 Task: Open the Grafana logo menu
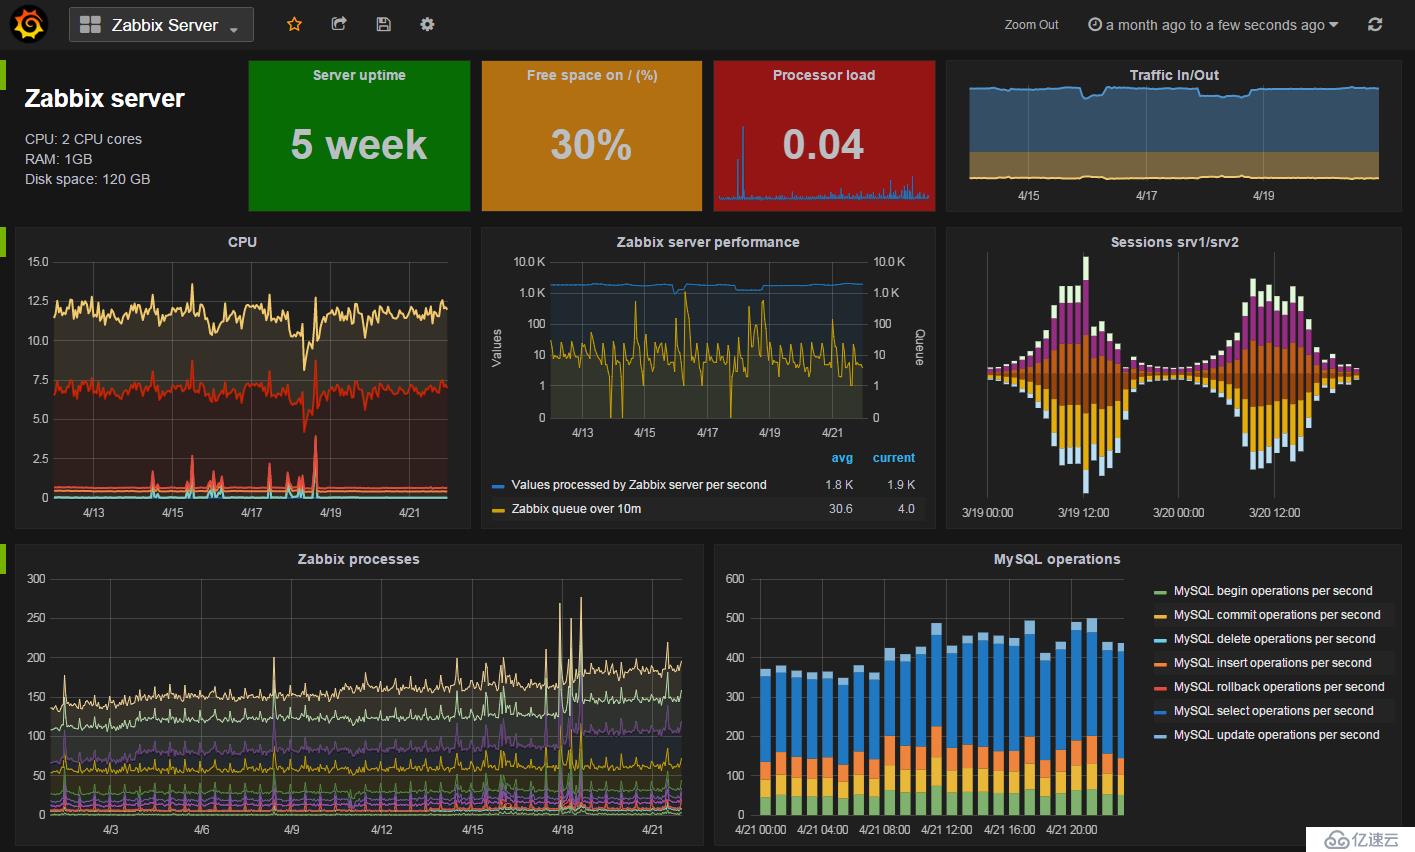pyautogui.click(x=29, y=24)
